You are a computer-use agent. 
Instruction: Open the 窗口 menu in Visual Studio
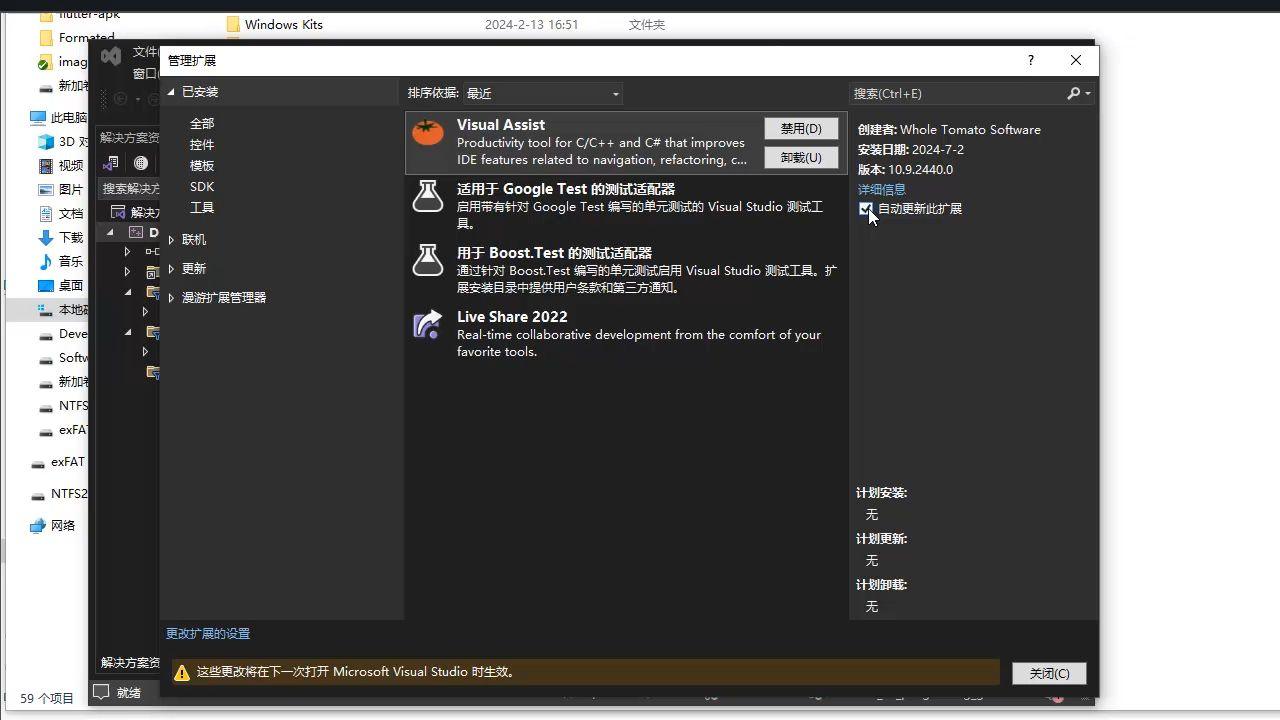click(x=145, y=73)
